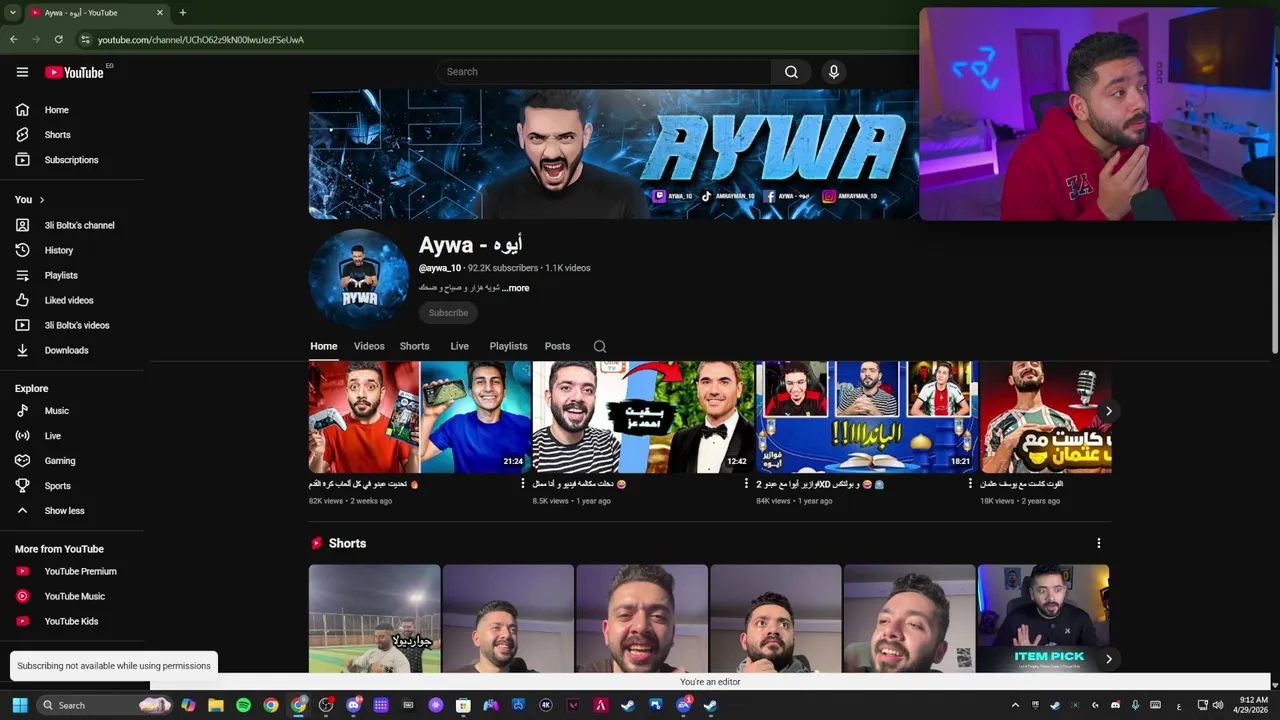Open options for 12:42 video
The height and width of the screenshot is (720, 1280).
746,484
